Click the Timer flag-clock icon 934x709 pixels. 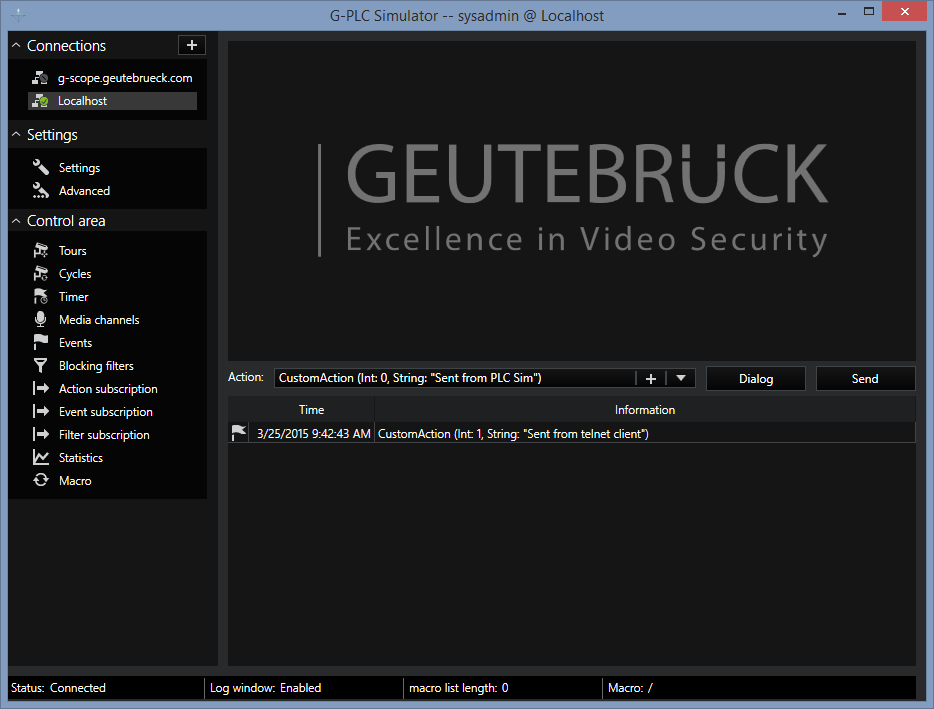click(x=41, y=297)
